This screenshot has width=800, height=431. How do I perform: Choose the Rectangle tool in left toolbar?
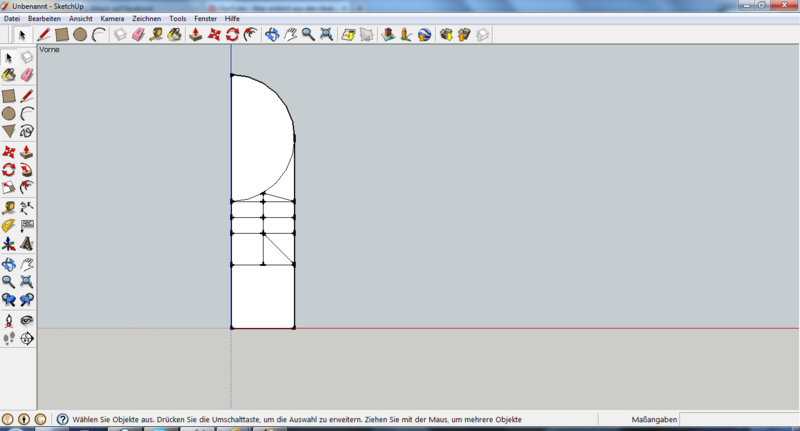(x=9, y=96)
